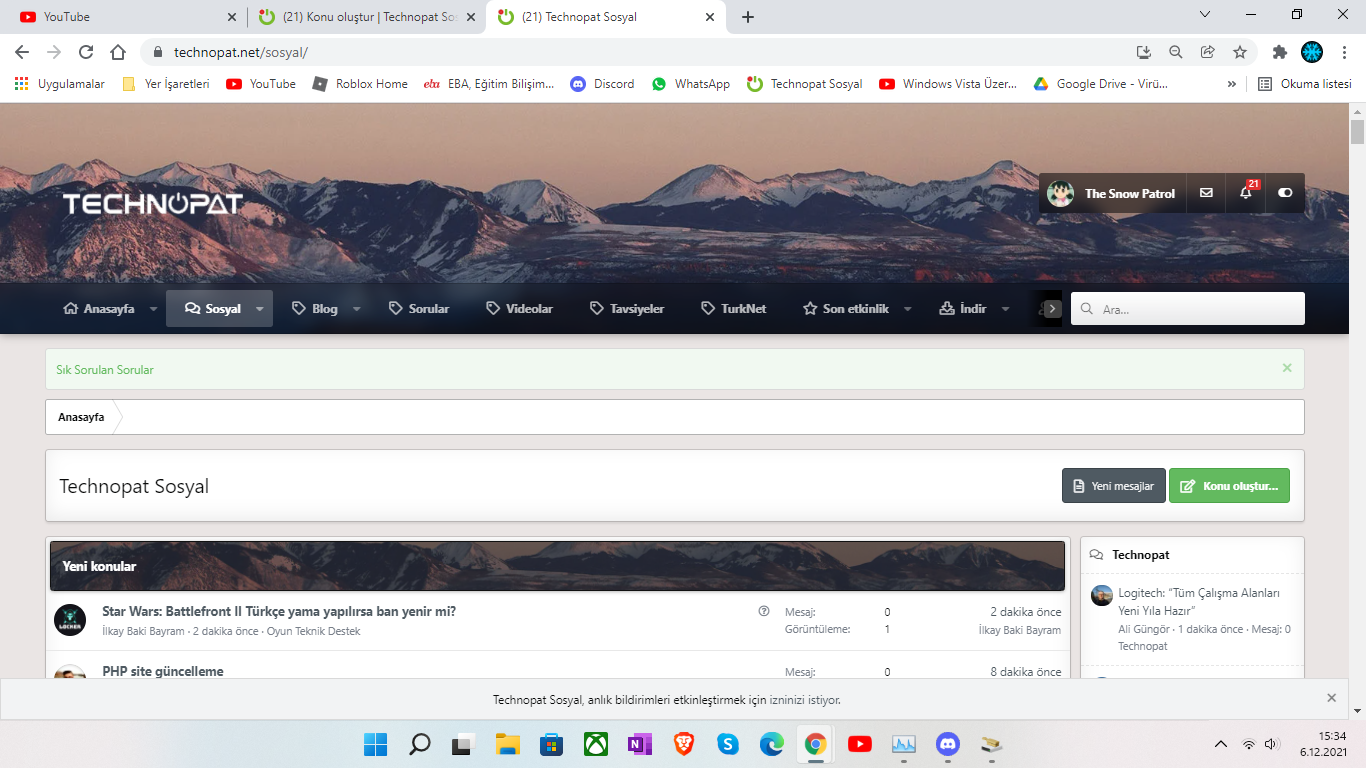Go to the Anasayfa navigation item
Screen dimensions: 1366x768
point(98,309)
